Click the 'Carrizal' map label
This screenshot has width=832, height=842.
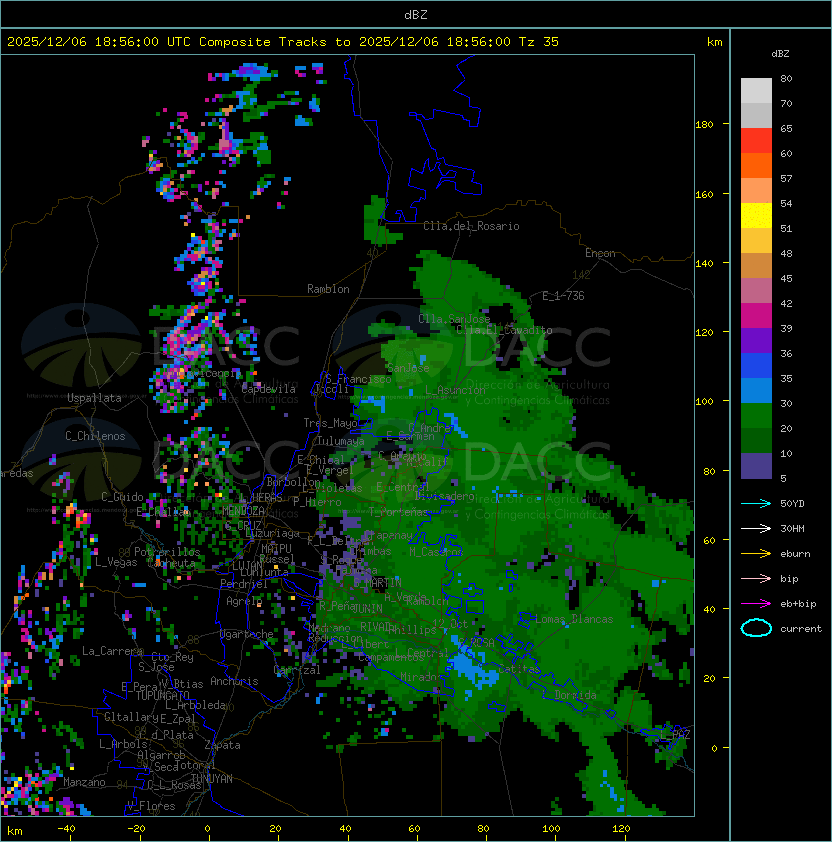coord(297,670)
